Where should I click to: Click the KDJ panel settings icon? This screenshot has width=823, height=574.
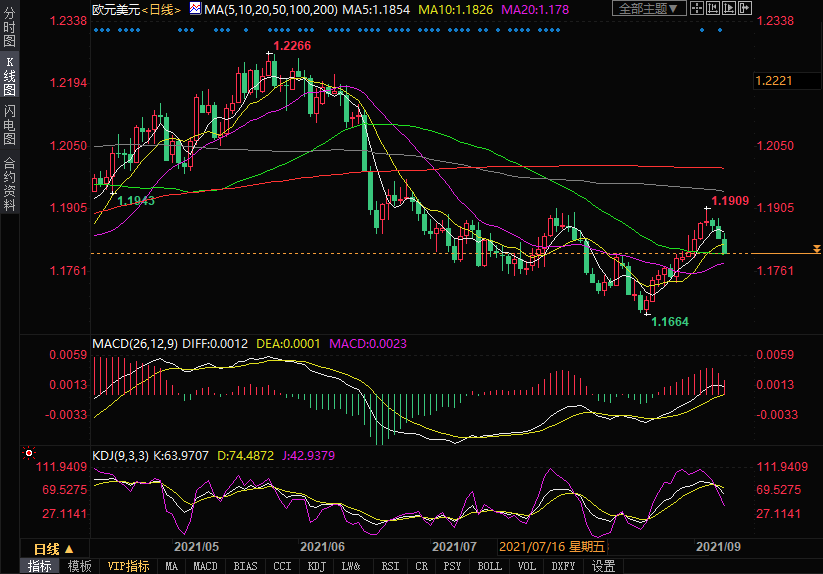tap(29, 453)
